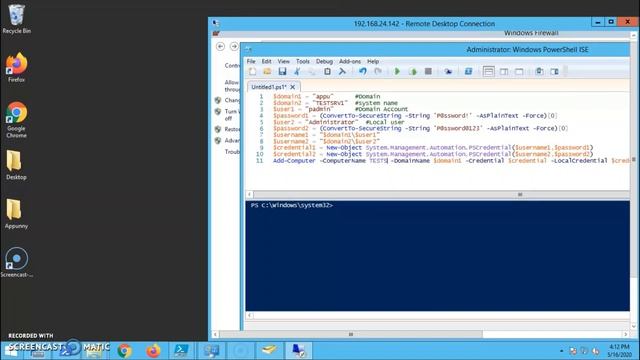Viewport: 640px width, 360px height.
Task: Open the File menu in PowerShell ISE
Action: [251, 61]
